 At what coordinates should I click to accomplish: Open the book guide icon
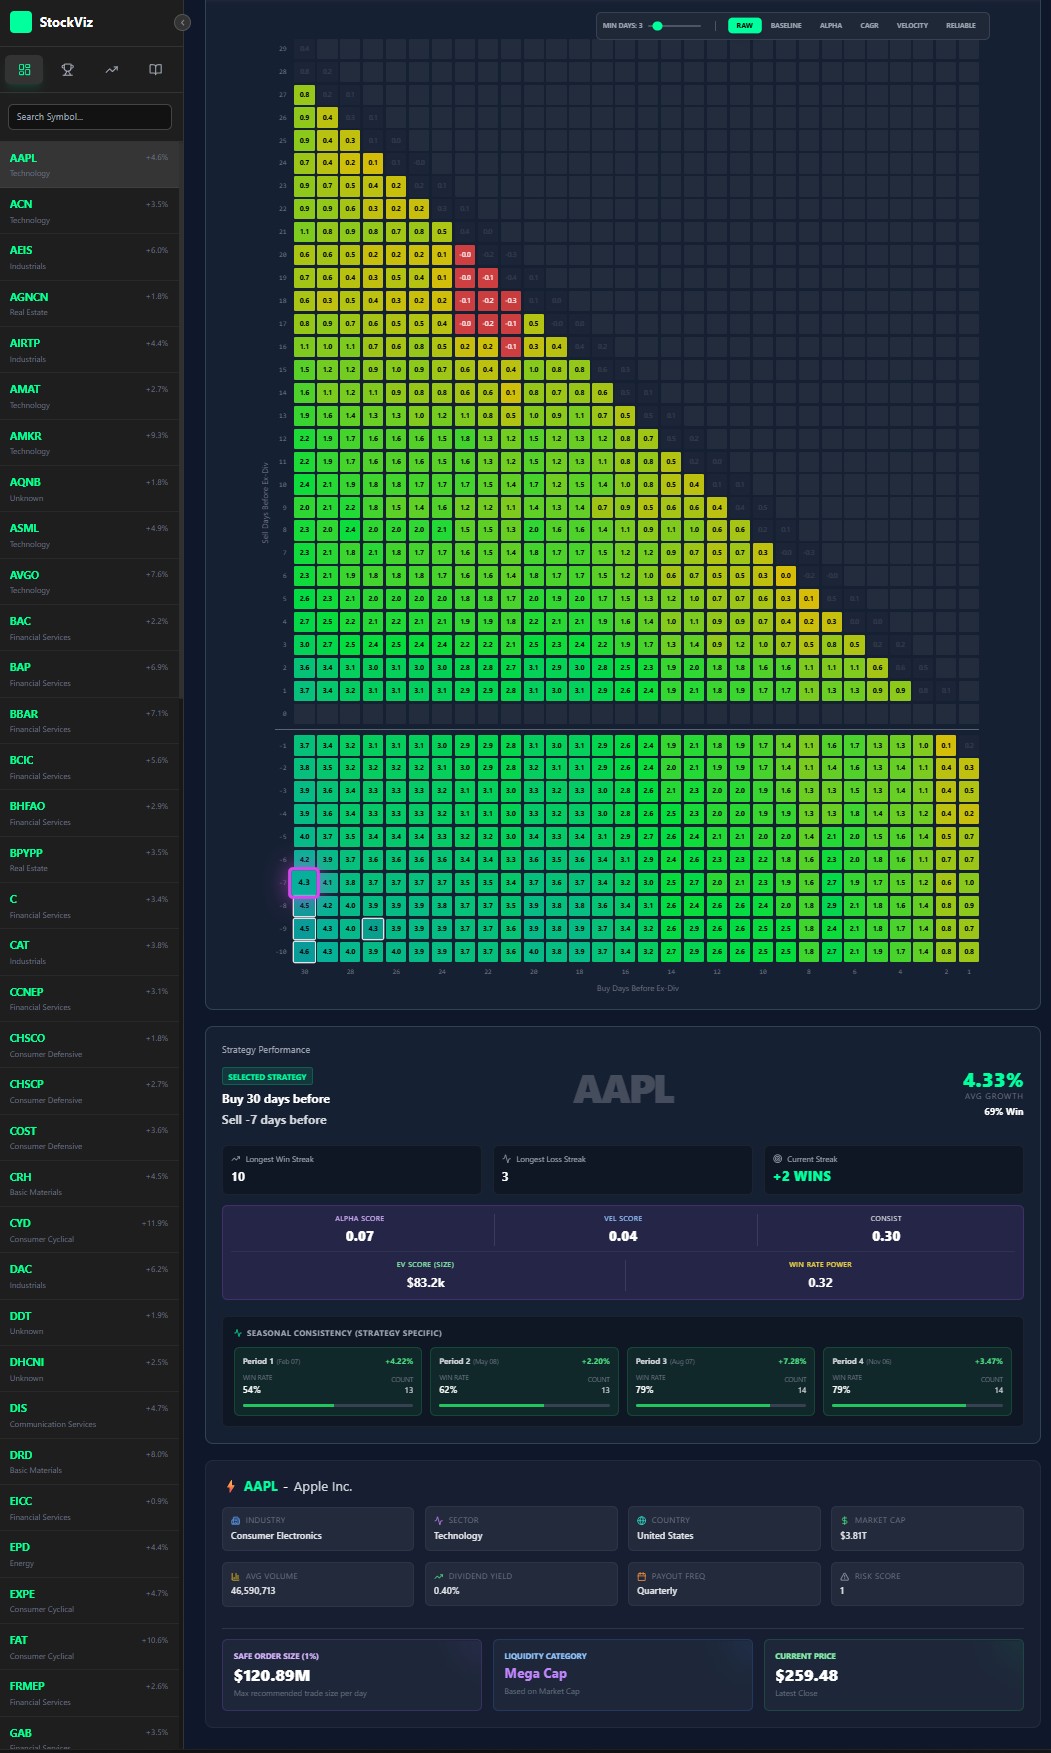pos(155,70)
